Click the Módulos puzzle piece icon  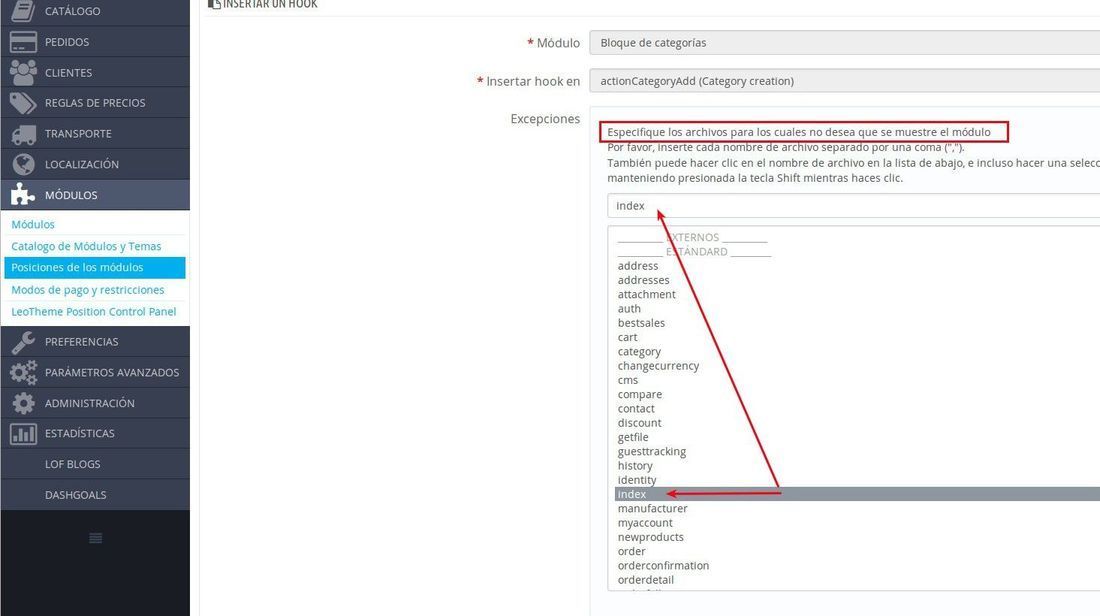point(22,194)
